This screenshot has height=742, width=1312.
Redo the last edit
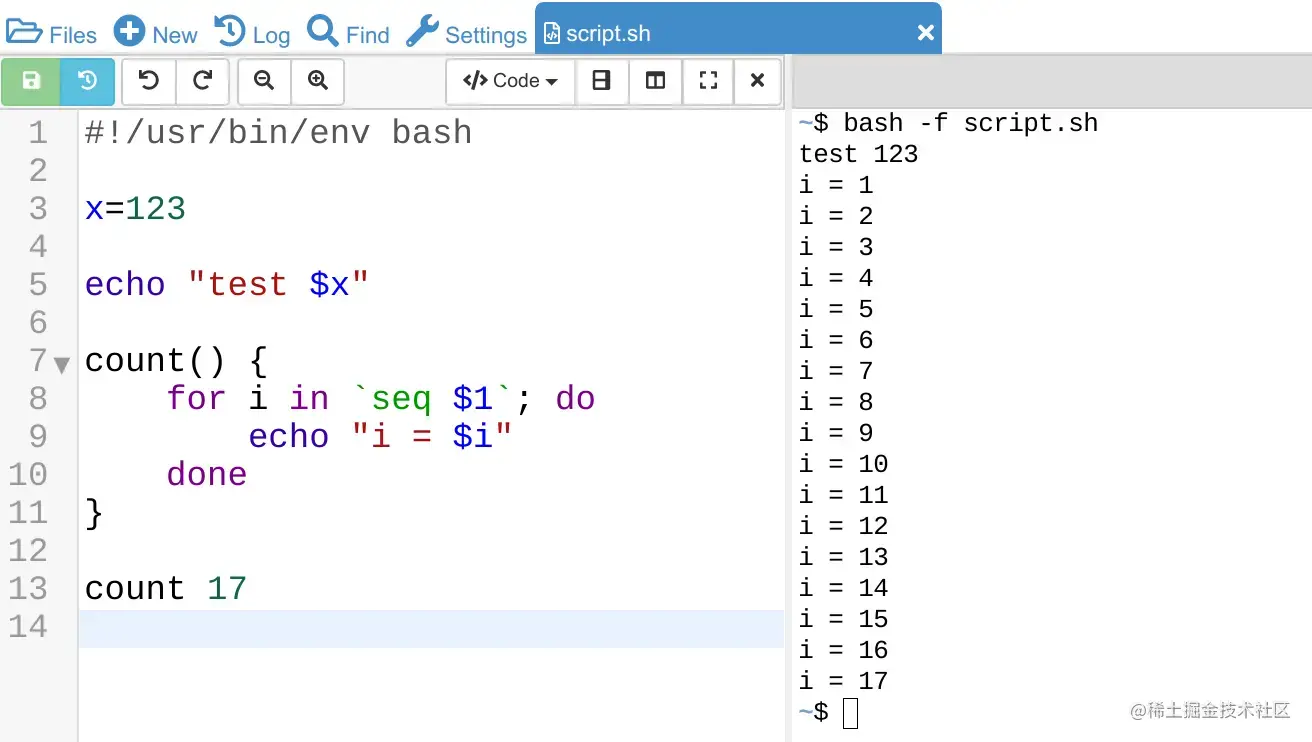pos(203,81)
